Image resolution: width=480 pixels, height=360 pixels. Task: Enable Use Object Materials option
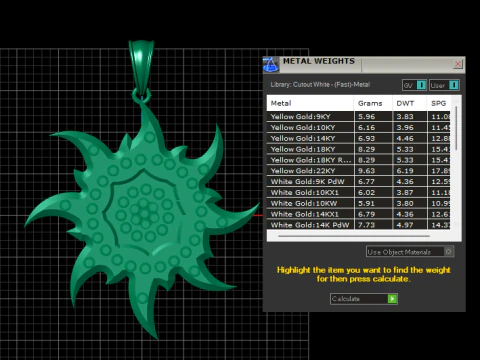[410, 252]
